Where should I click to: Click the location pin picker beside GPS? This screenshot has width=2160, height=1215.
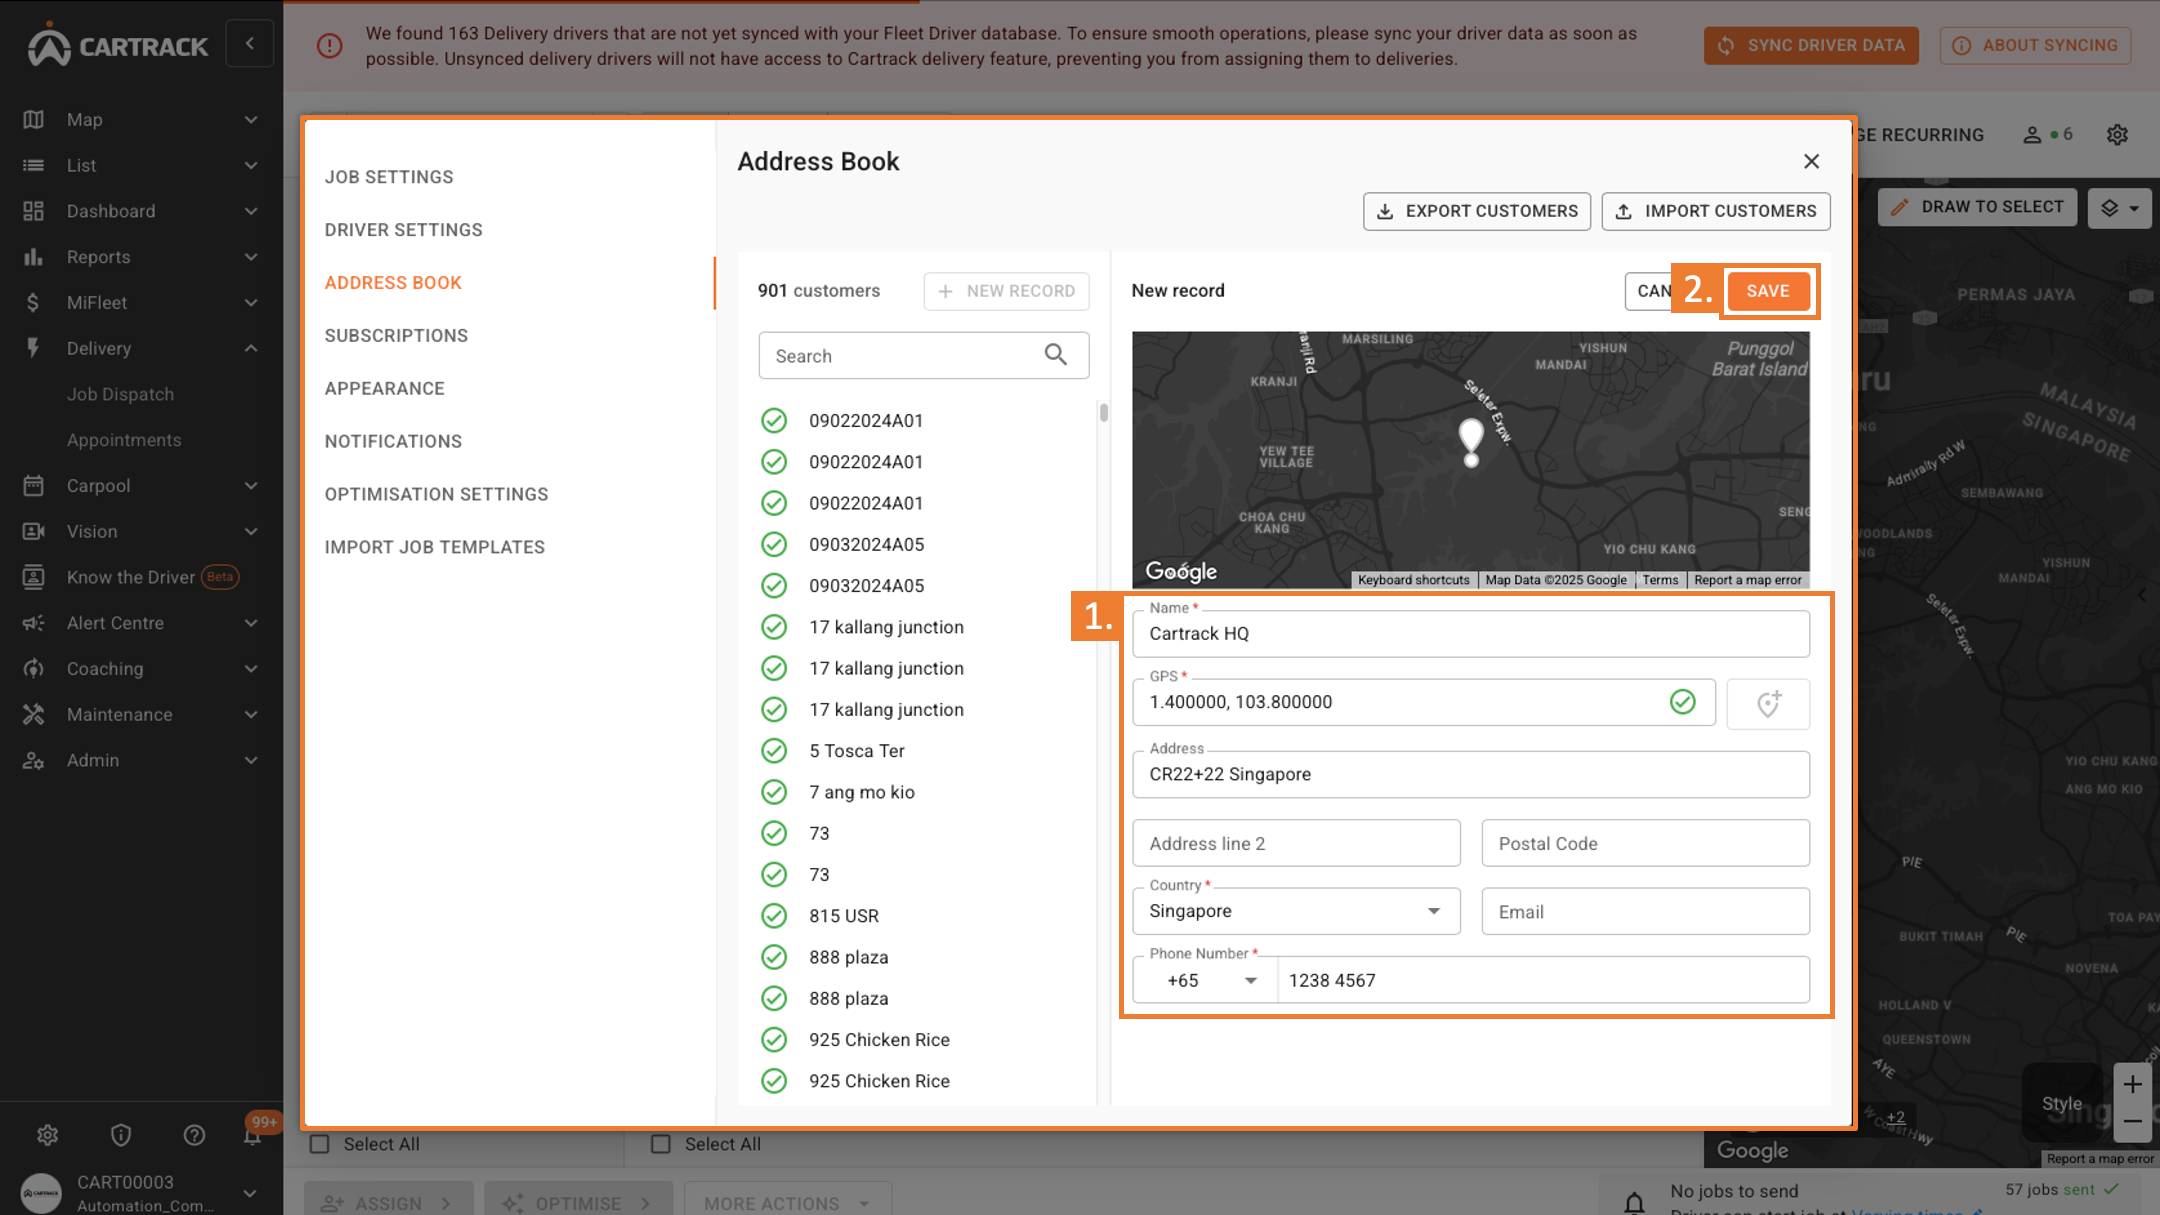[x=1767, y=703]
